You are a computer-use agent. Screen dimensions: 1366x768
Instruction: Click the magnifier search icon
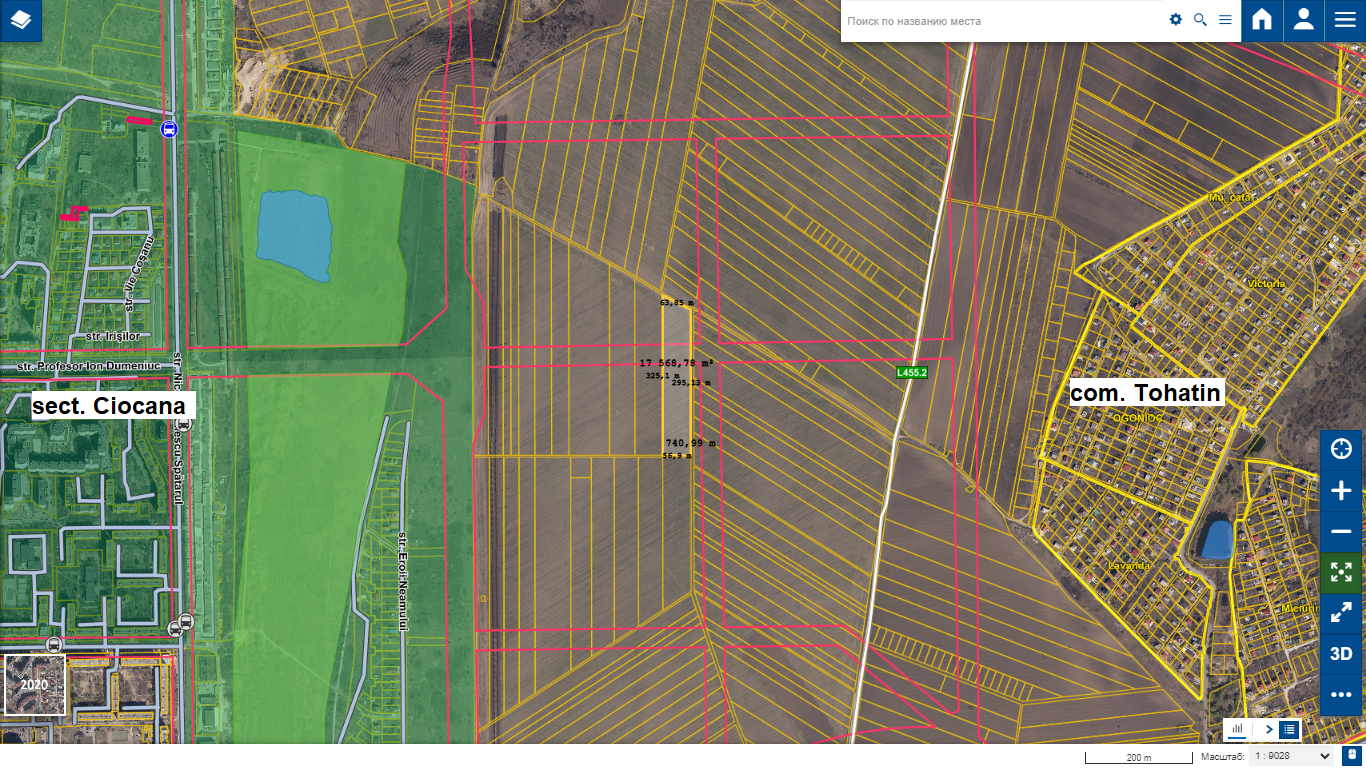point(1200,20)
